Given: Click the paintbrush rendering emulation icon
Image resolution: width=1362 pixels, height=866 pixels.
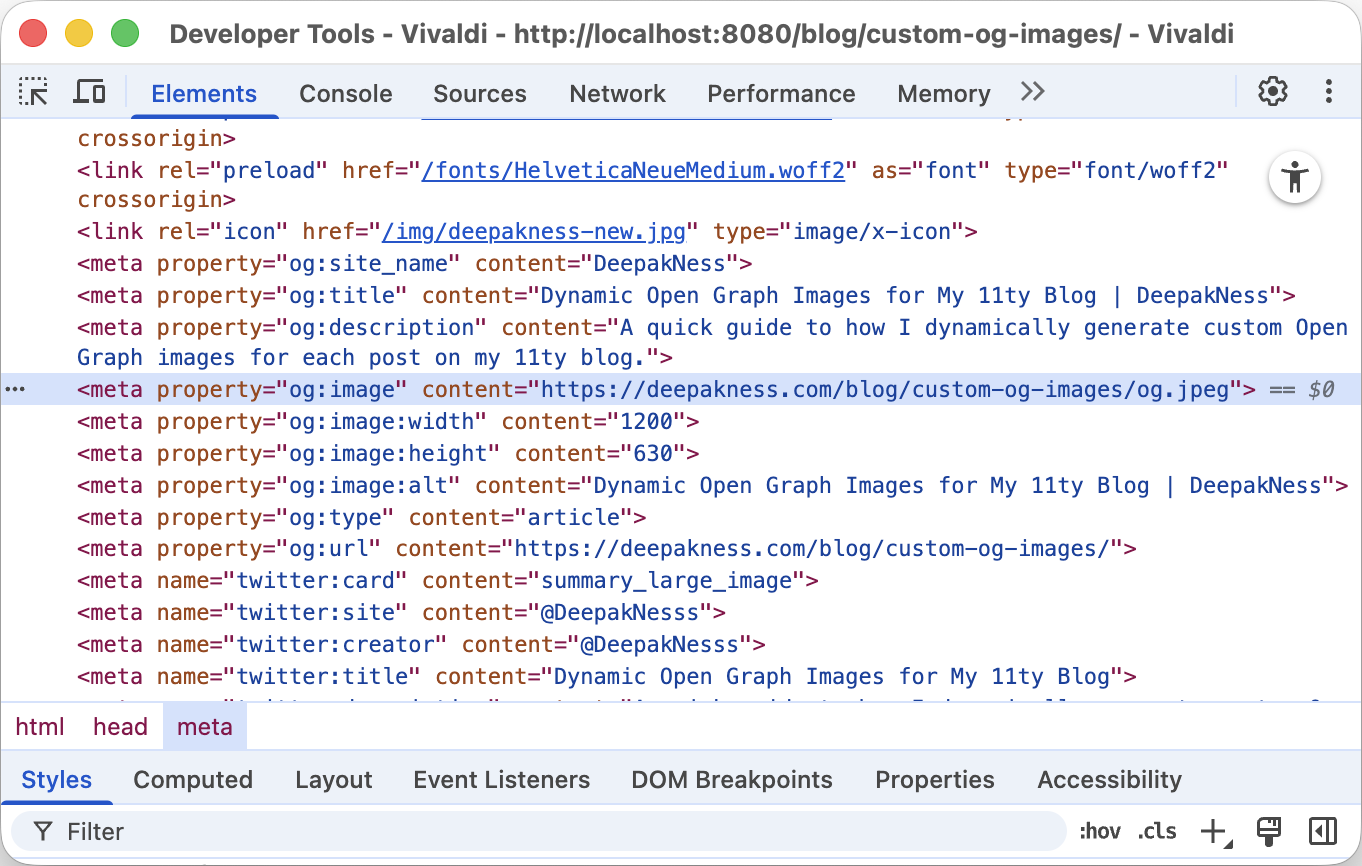Looking at the screenshot, I should point(1269,831).
